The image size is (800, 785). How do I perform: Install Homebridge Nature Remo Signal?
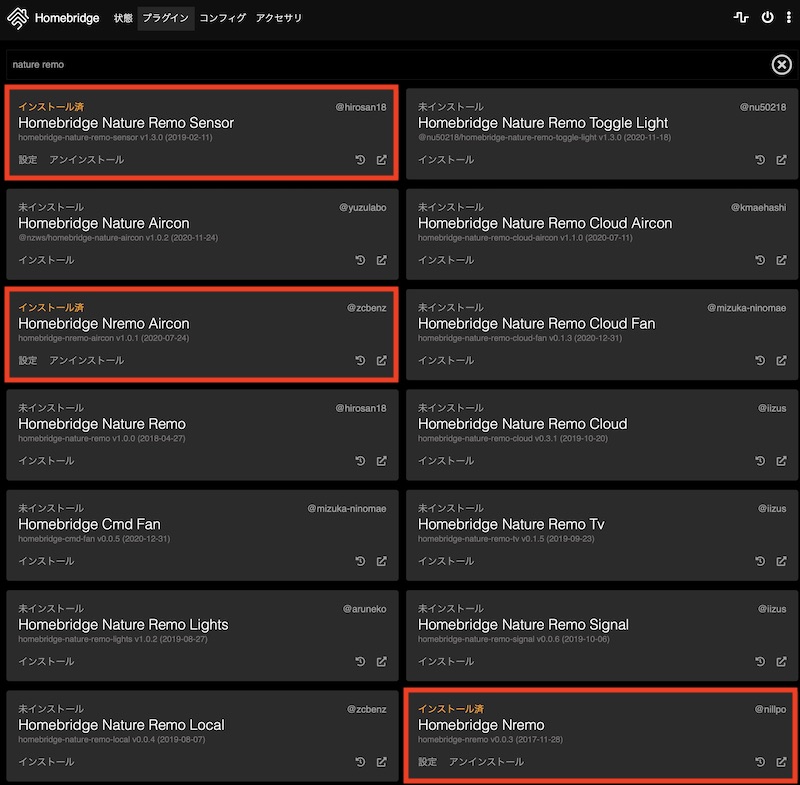(446, 662)
